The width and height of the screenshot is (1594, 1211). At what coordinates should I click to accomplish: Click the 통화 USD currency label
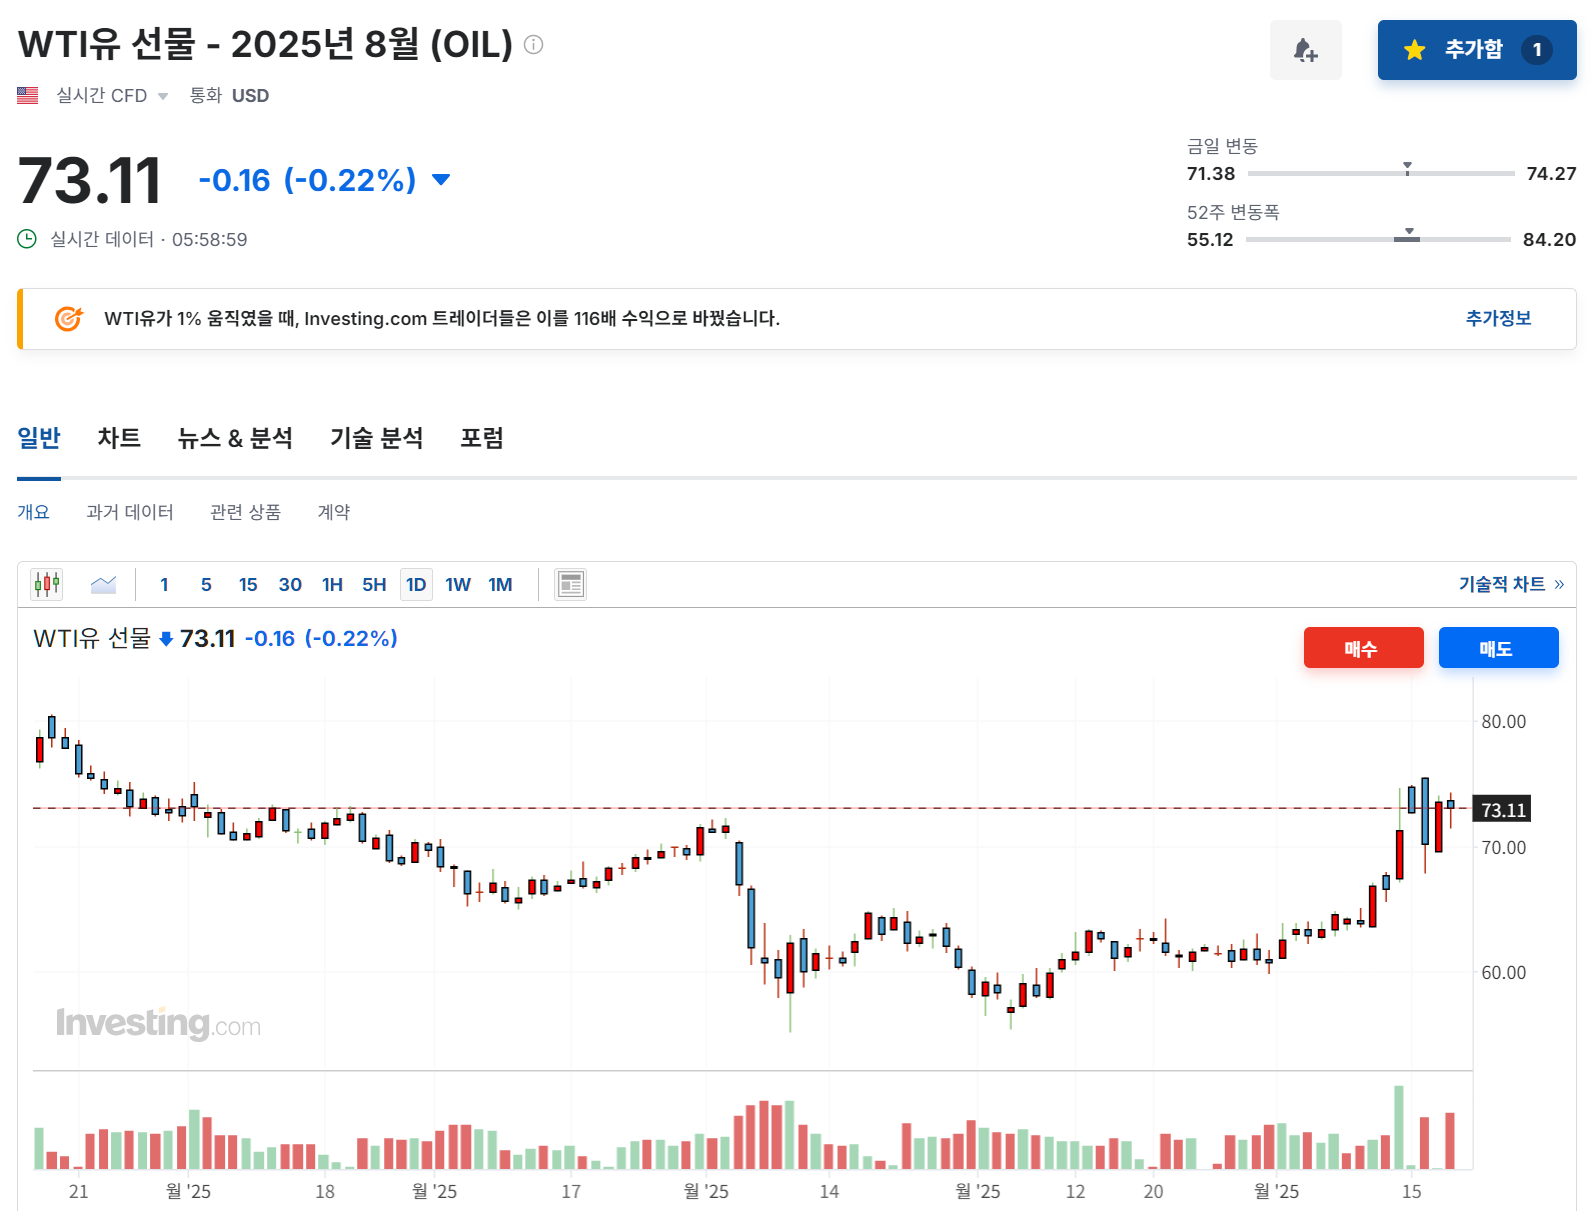(x=229, y=95)
